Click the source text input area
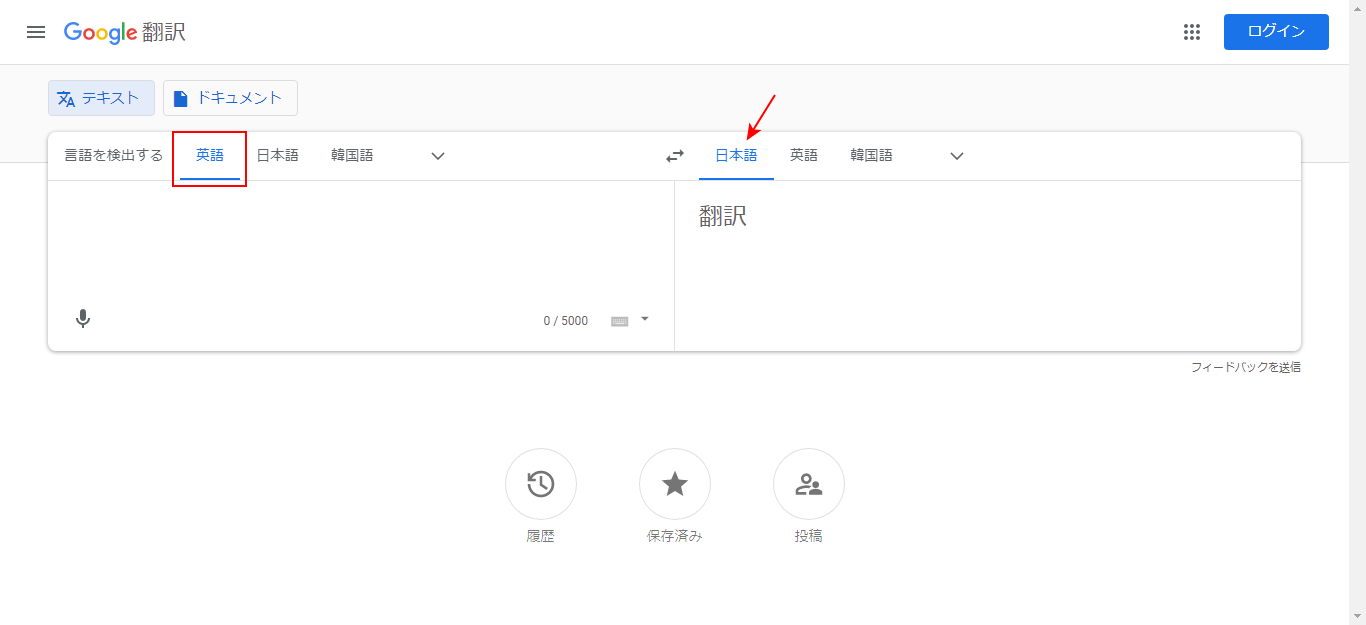Screen dimensions: 1366x625 click(361, 240)
